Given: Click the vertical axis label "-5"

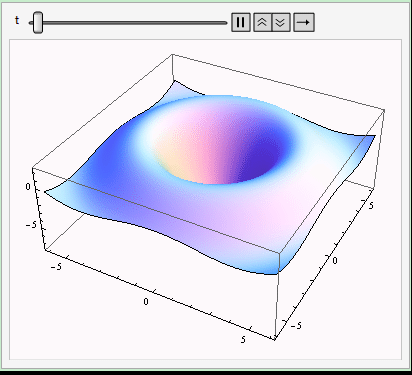Looking at the screenshot, I should click(31, 225).
